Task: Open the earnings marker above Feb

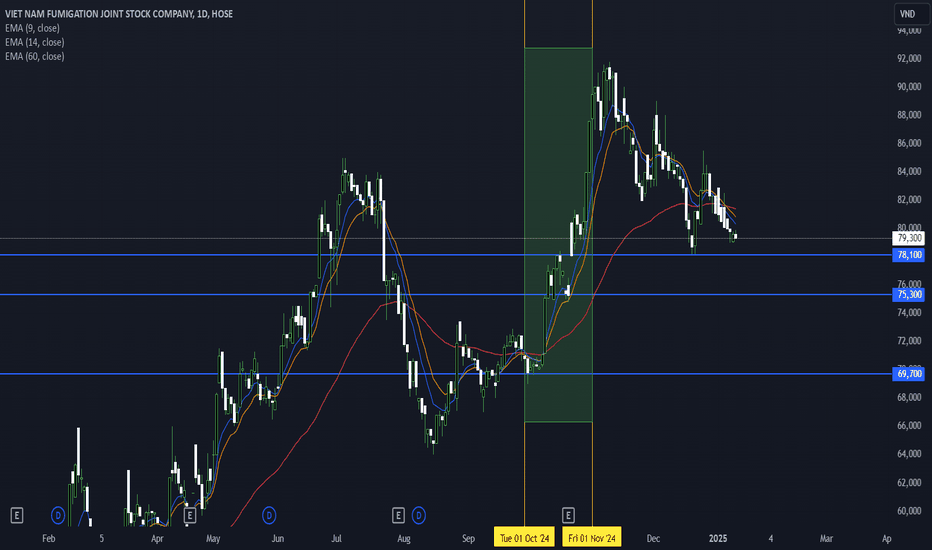Action: [17, 516]
